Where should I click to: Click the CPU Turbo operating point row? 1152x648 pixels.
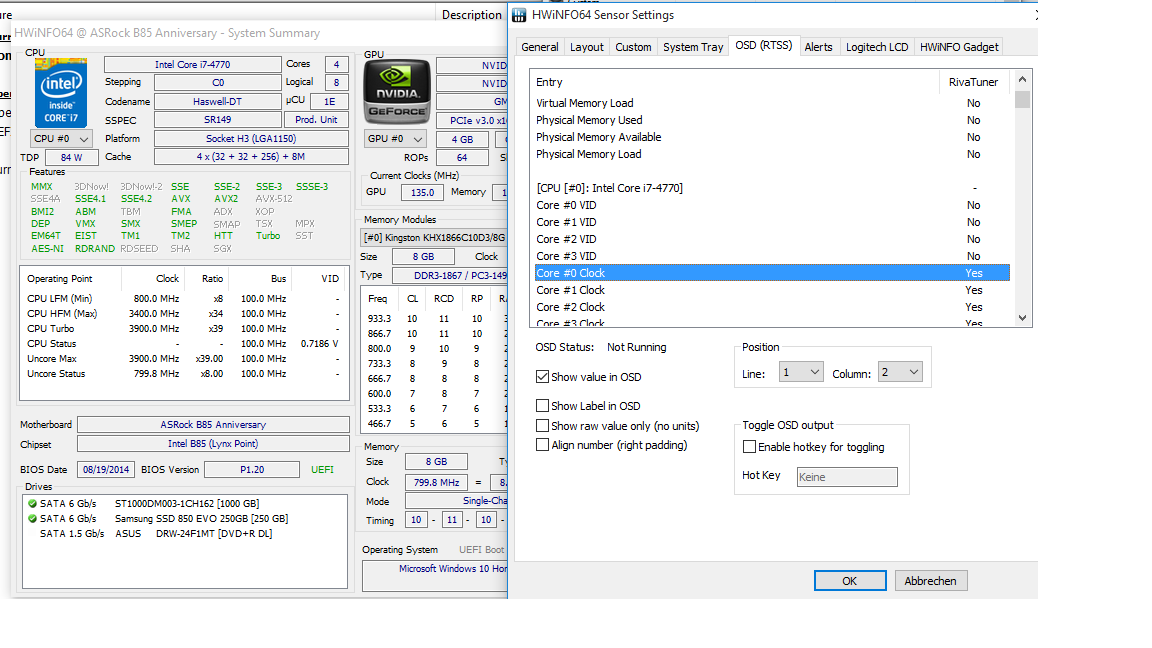pos(184,328)
